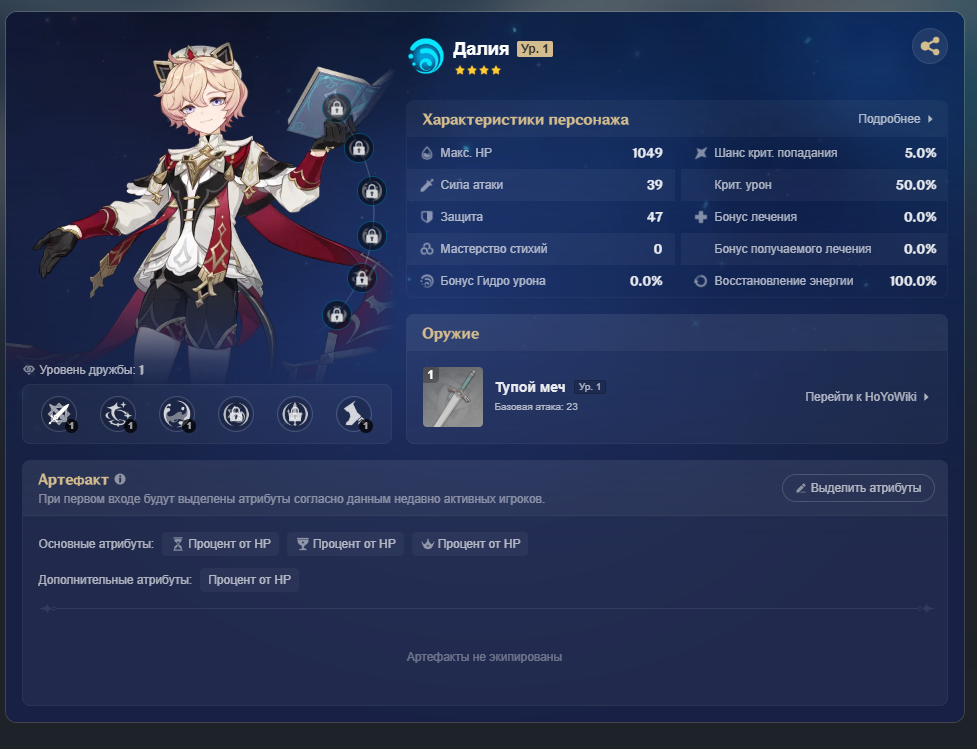Click the Hydro element icon beside Далия
Image resolution: width=977 pixels, height=749 pixels.
(x=426, y=56)
